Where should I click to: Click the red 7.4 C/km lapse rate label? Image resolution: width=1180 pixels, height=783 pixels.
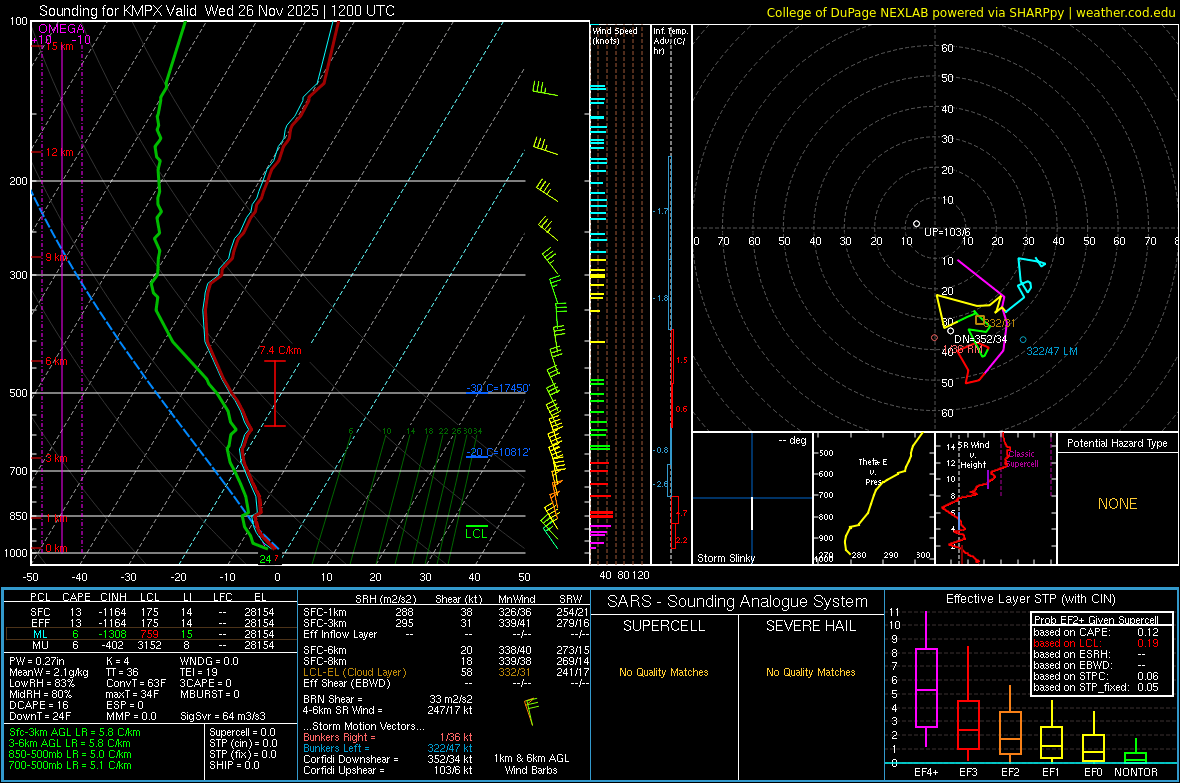tap(280, 350)
